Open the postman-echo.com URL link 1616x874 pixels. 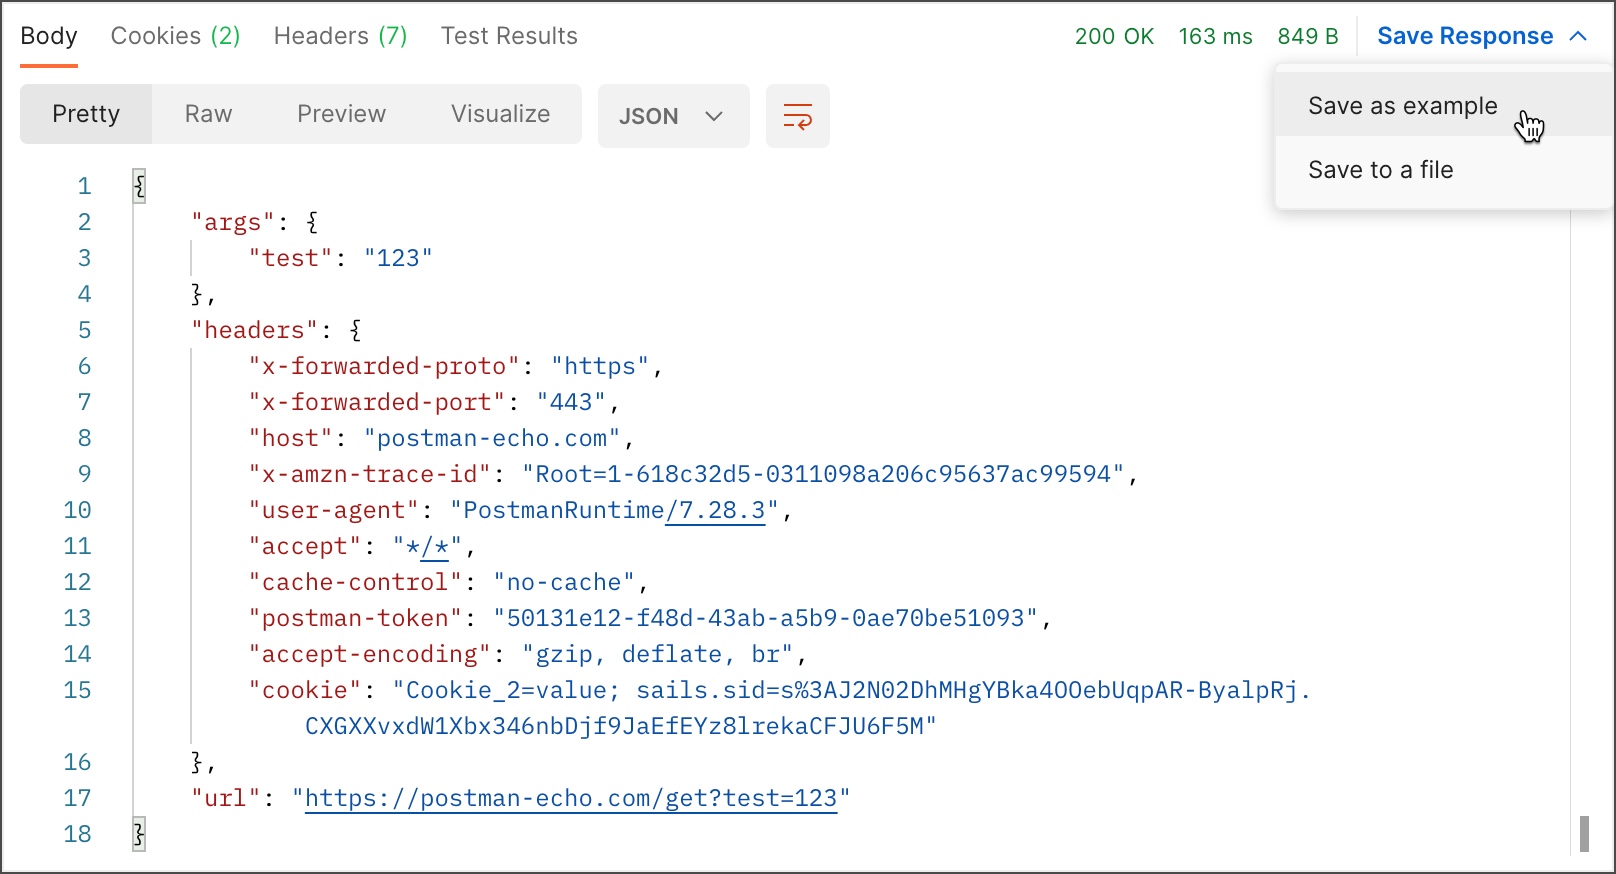click(570, 798)
